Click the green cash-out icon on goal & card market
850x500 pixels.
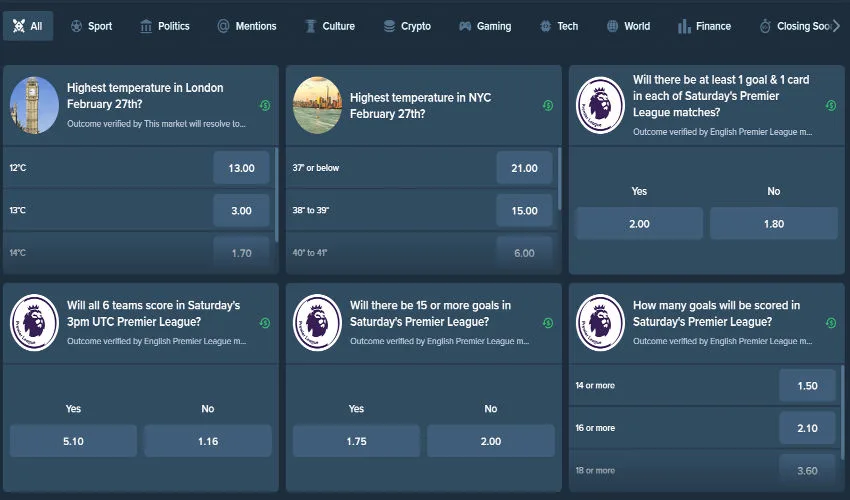[831, 105]
